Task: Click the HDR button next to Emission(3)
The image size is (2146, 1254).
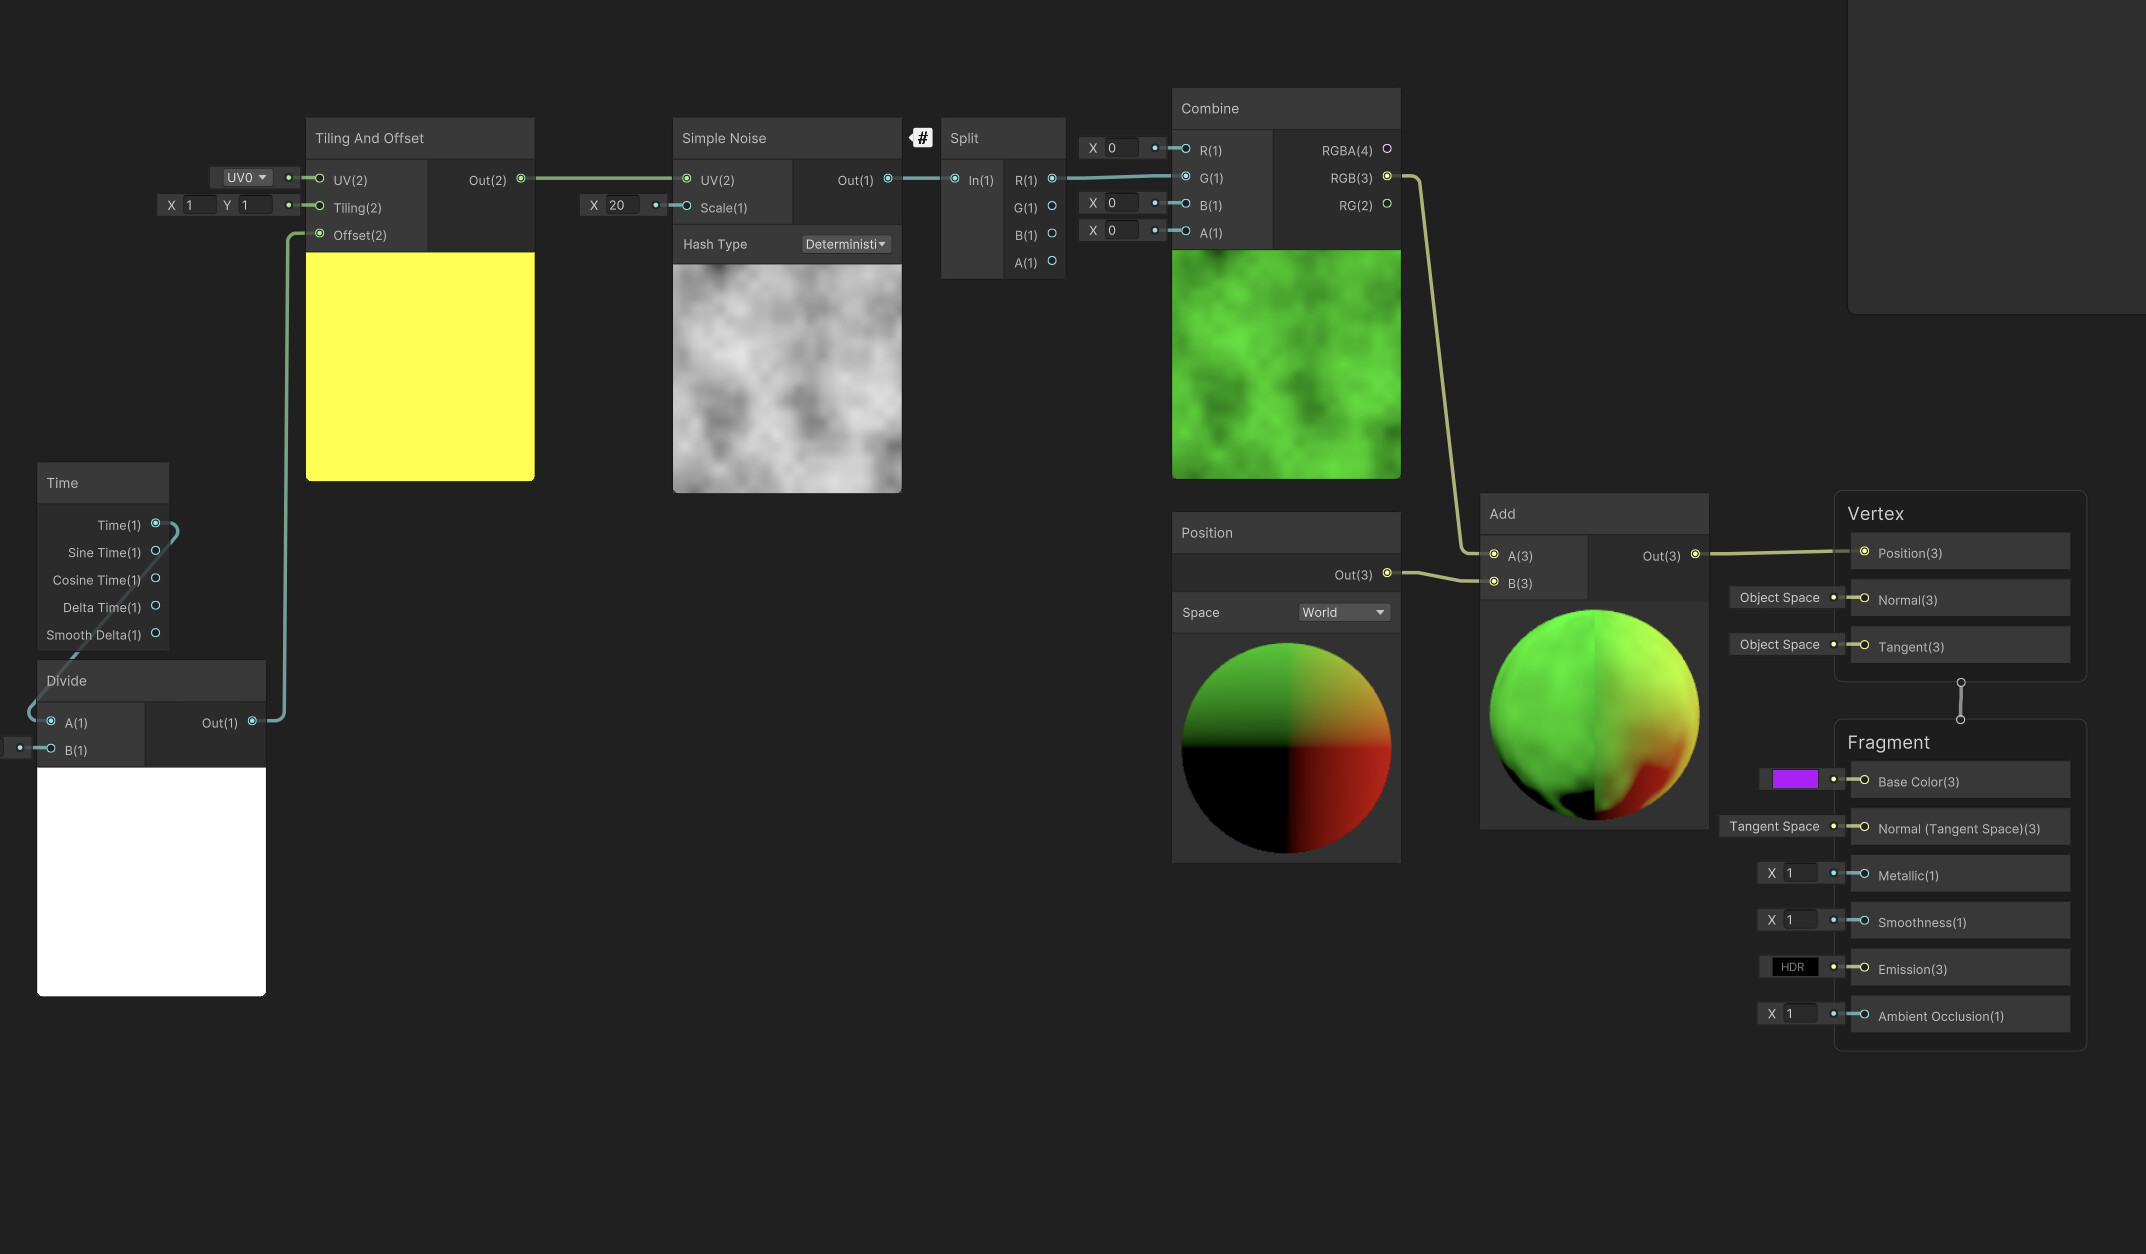Action: coord(1793,966)
